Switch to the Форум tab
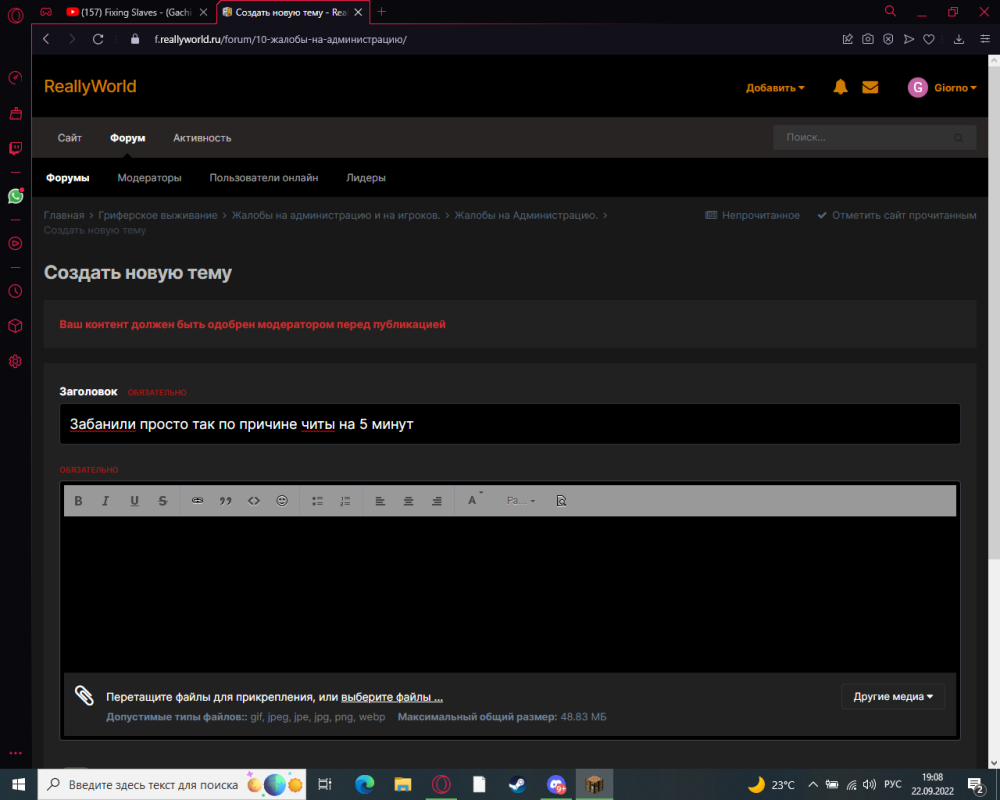This screenshot has height=800, width=1000. coord(128,138)
